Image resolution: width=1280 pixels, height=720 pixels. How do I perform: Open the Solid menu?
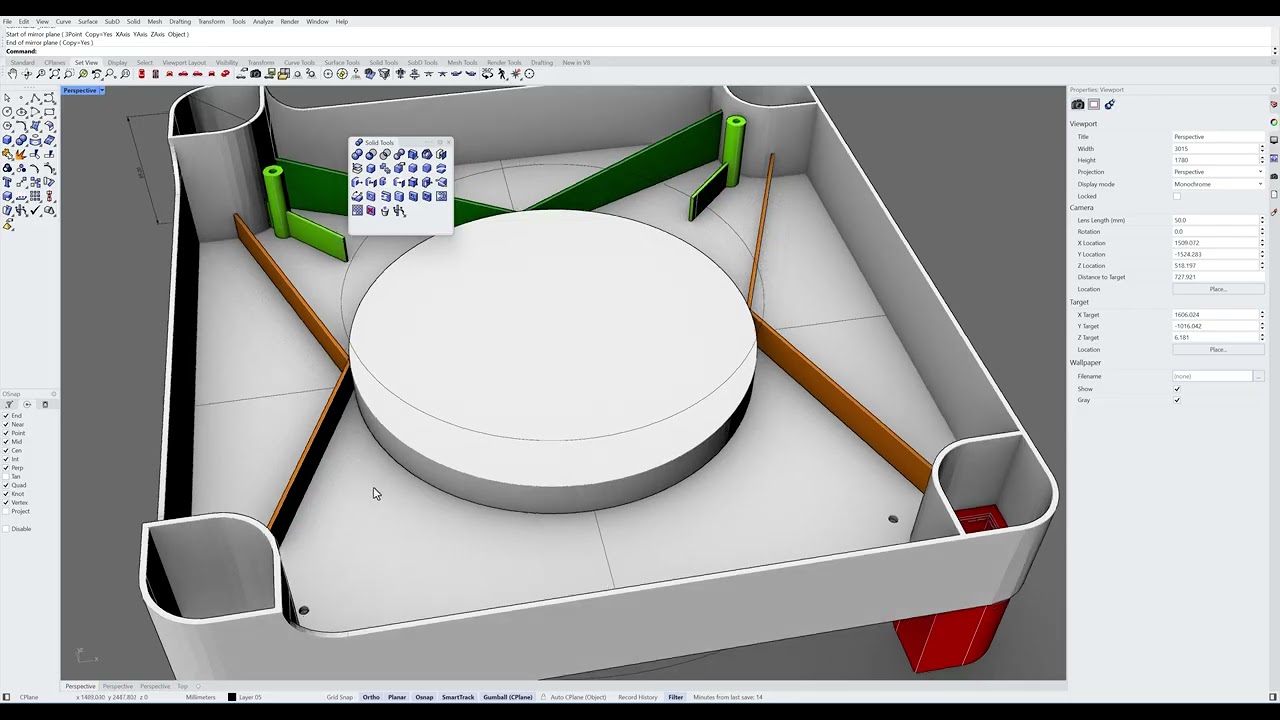133,21
